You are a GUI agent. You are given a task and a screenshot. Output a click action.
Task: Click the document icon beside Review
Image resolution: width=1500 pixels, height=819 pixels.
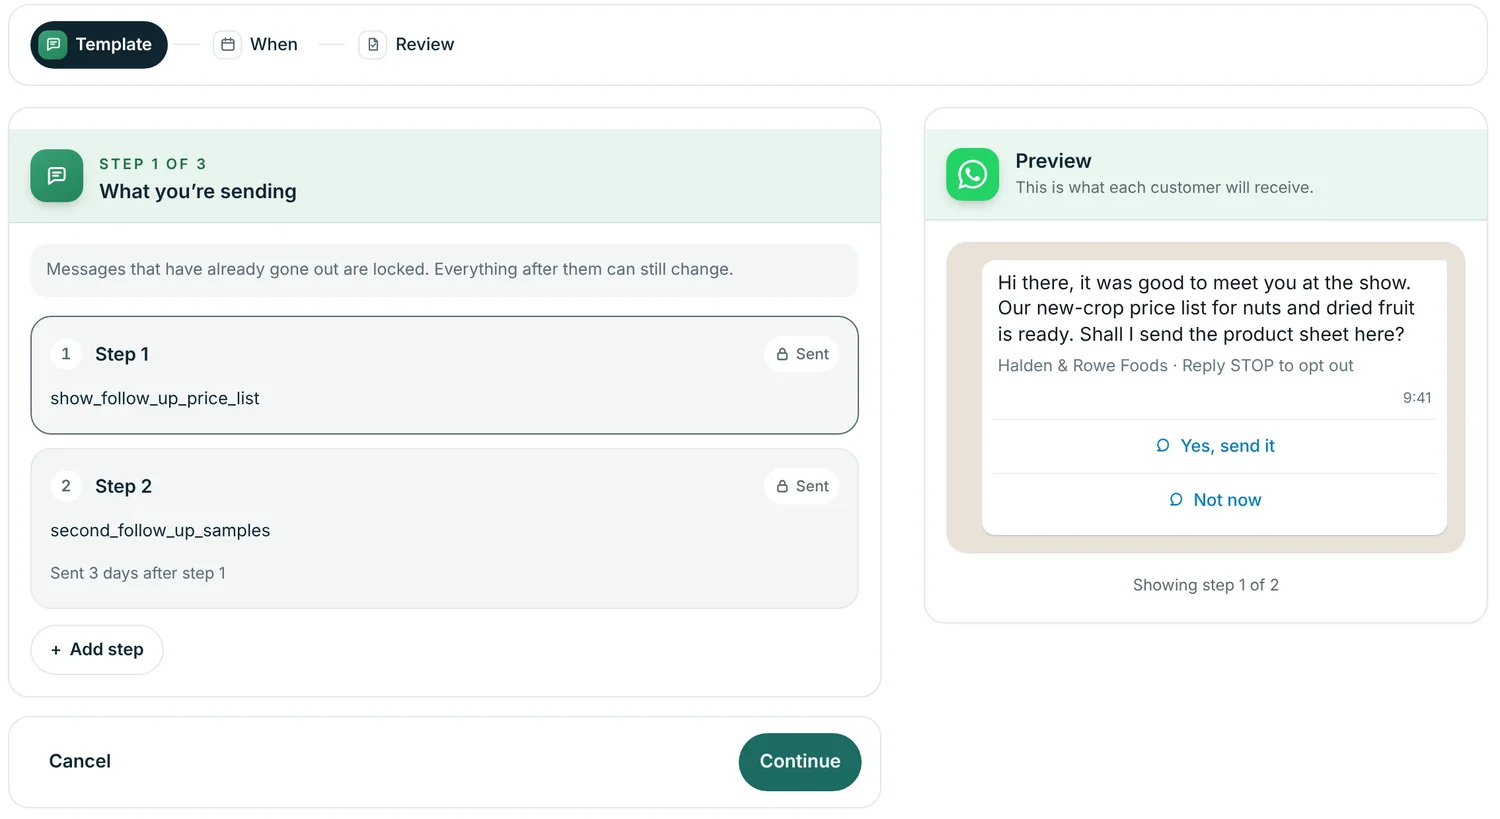tap(373, 44)
